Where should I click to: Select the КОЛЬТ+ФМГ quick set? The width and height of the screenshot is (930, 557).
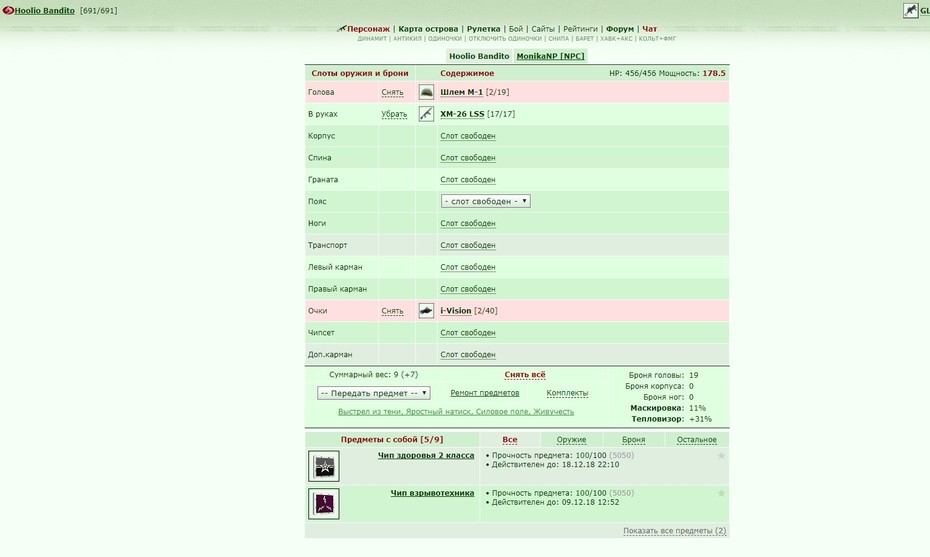657,39
